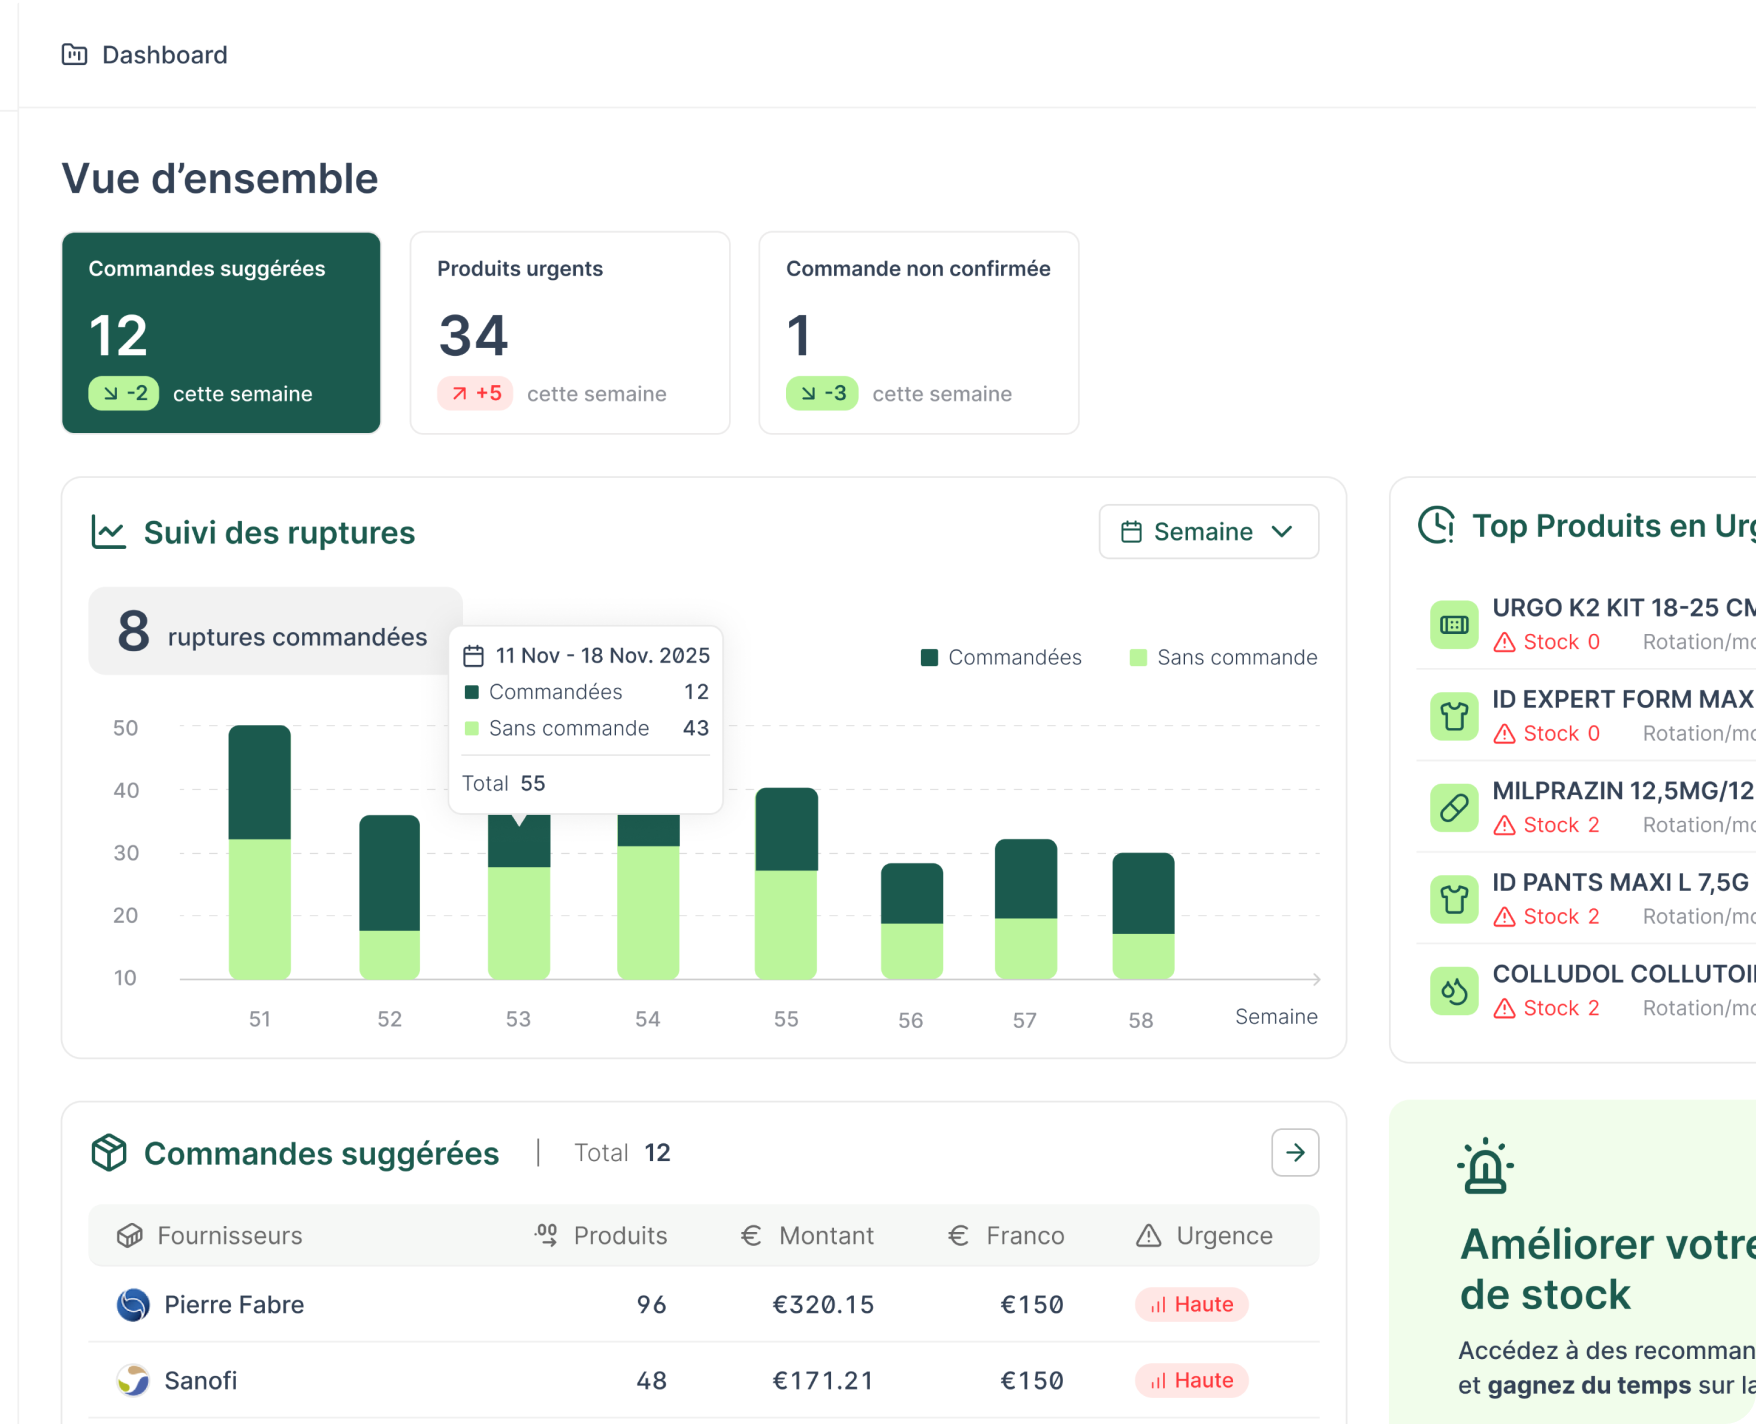This screenshot has height=1424, width=1756.
Task: Click the clock icon next to Top Produits
Action: 1437,525
